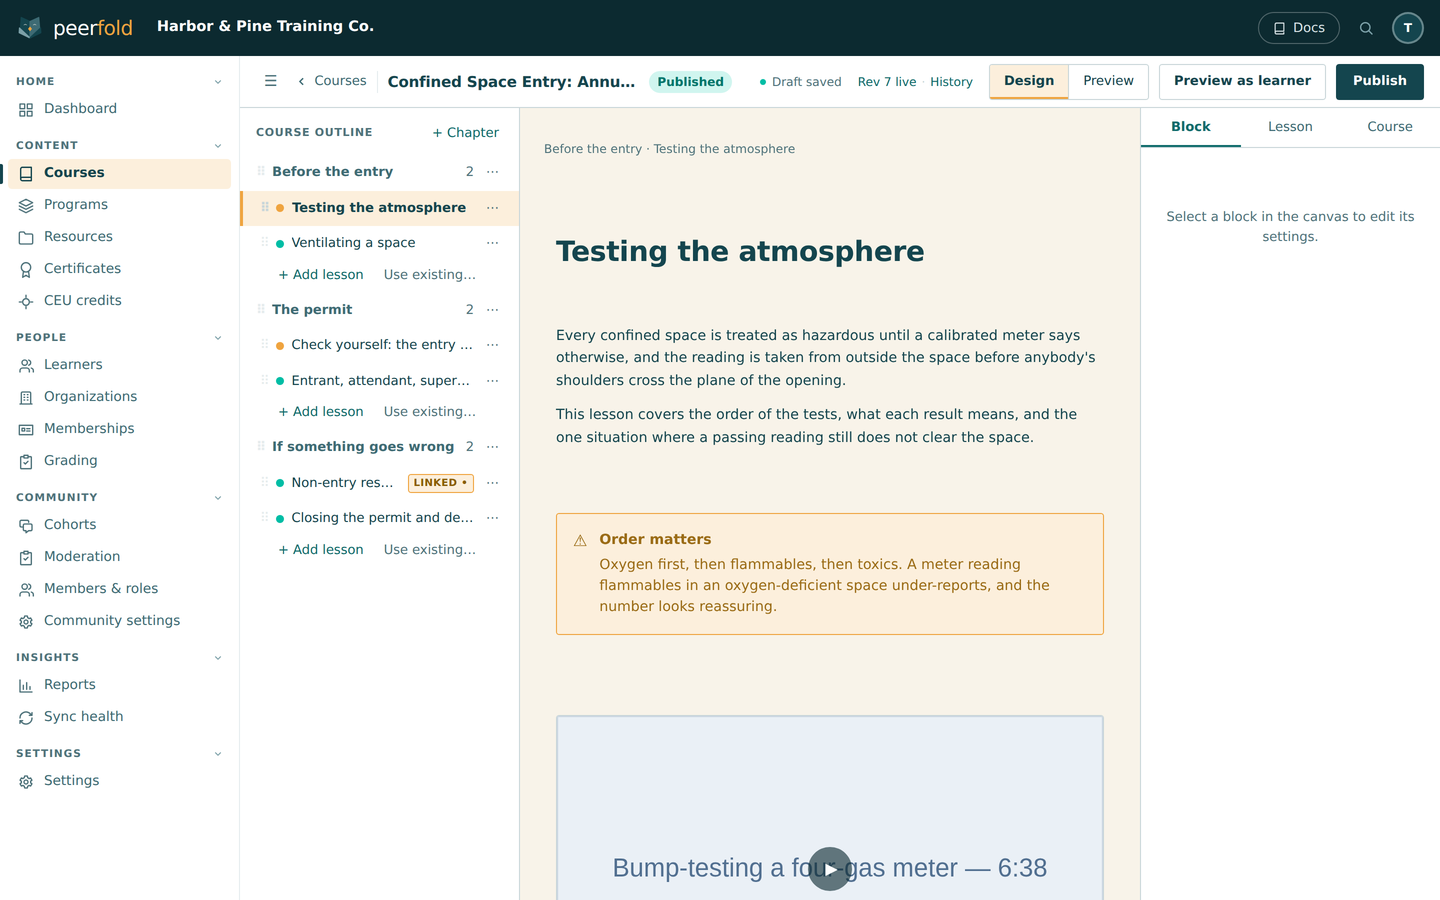Select Entrant, attendant, super... lesson
Viewport: 1440px width, 900px height.
pos(380,381)
